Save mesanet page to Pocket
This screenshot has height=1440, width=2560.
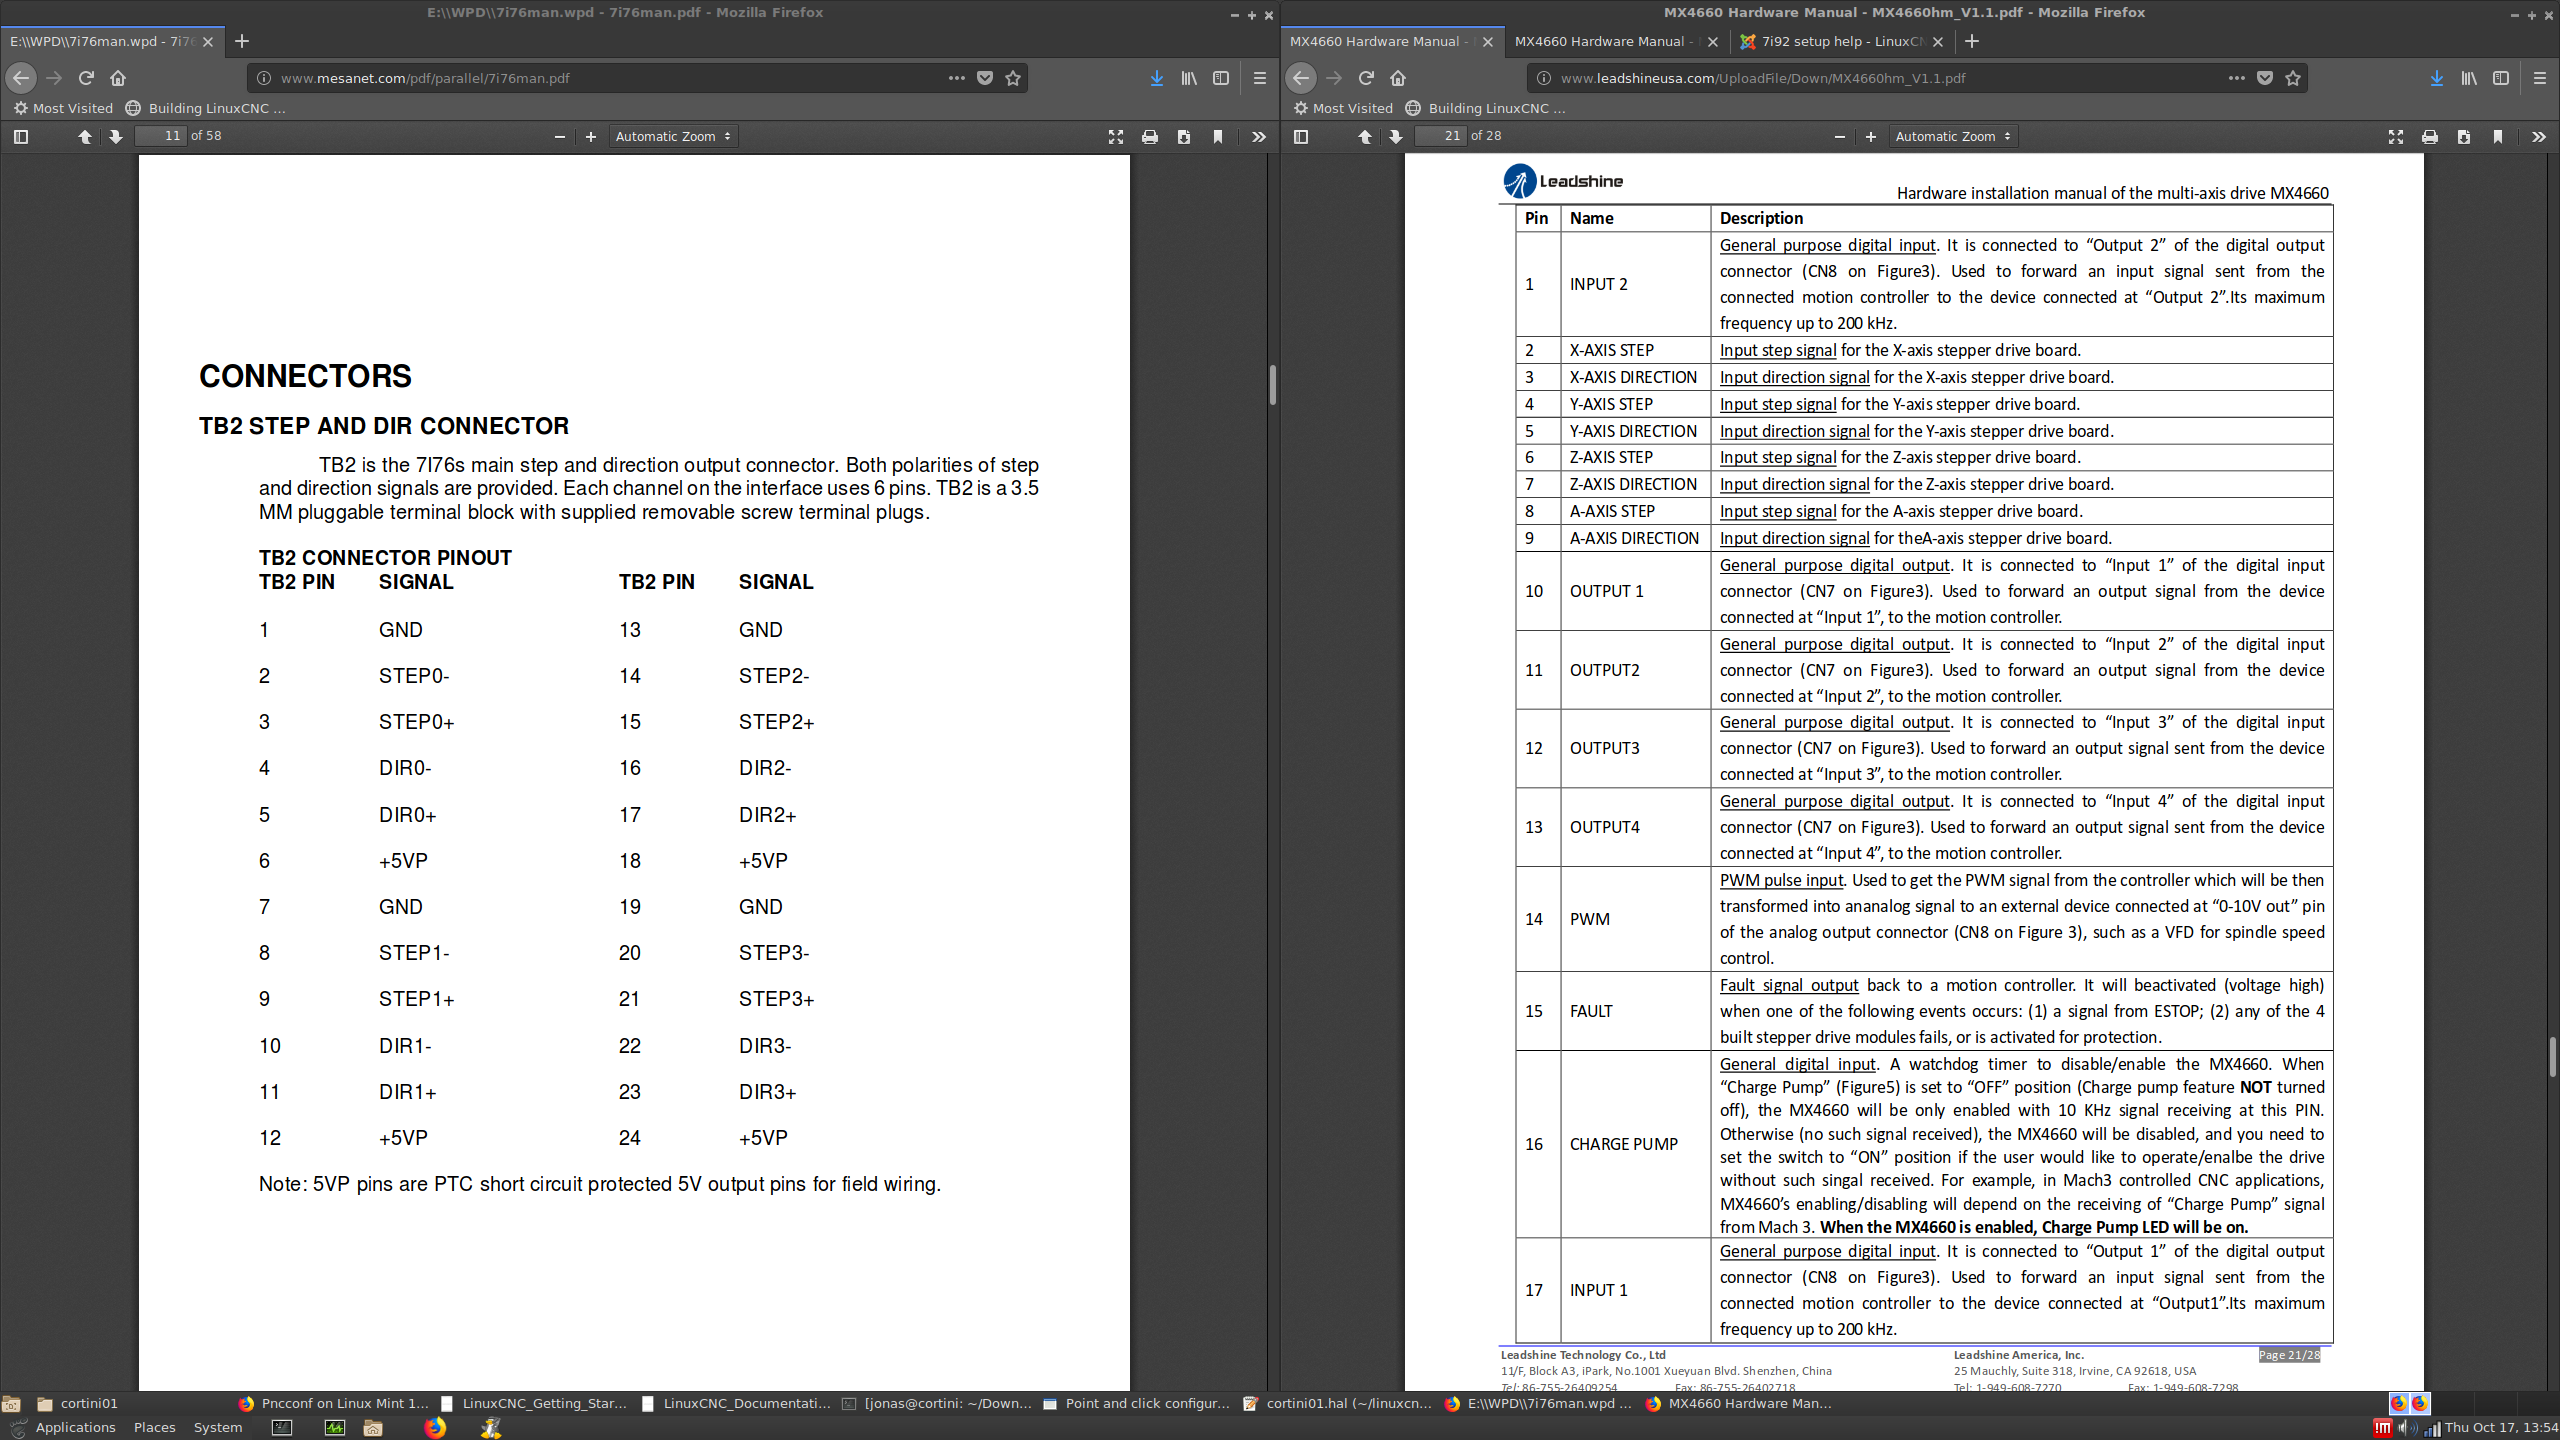click(985, 78)
